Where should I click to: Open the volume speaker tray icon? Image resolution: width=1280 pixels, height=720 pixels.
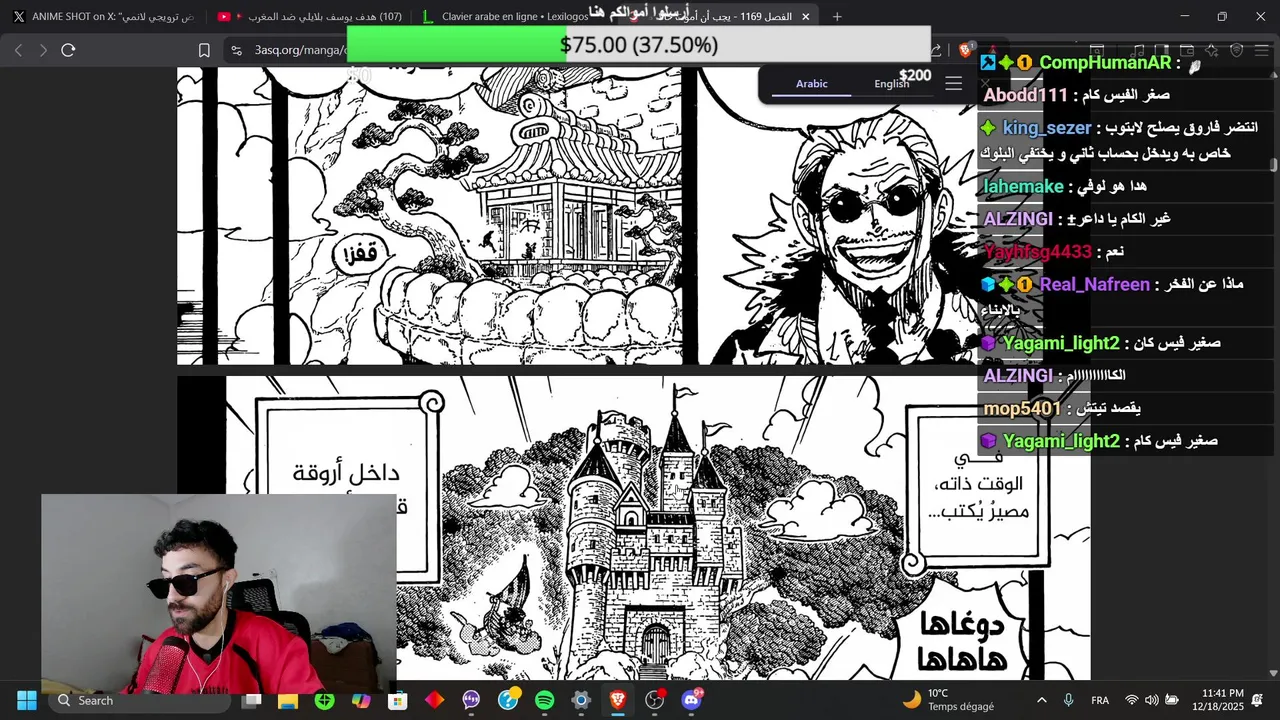[1152, 700]
